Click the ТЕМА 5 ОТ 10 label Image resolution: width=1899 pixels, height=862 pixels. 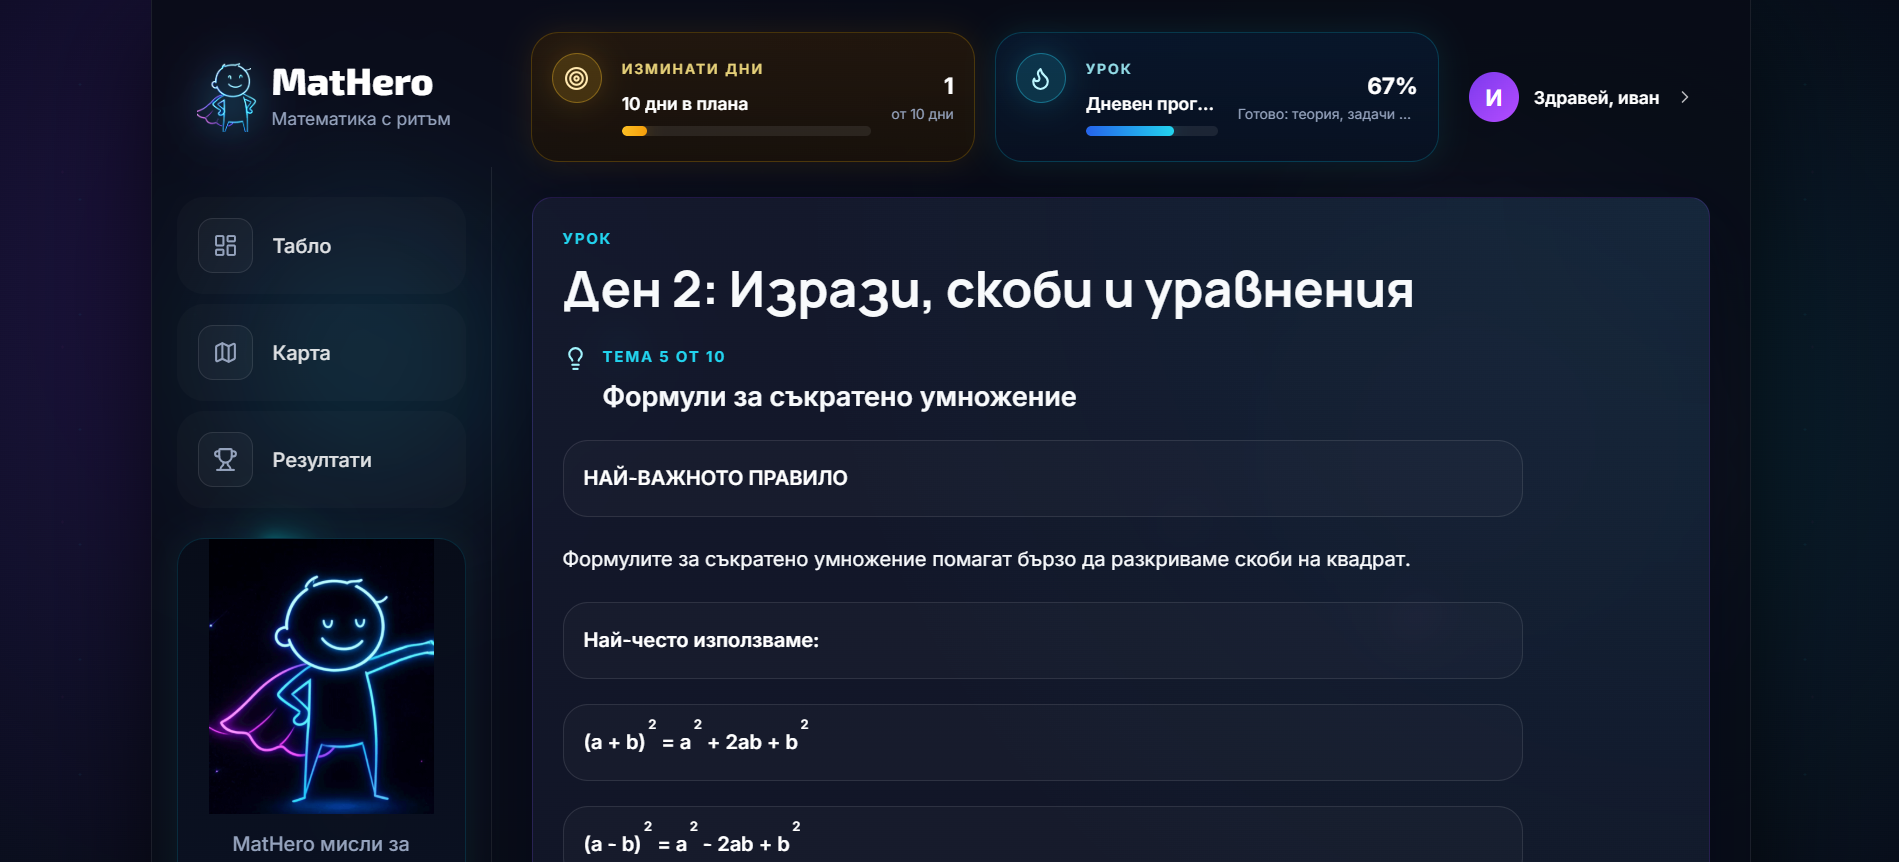point(664,357)
